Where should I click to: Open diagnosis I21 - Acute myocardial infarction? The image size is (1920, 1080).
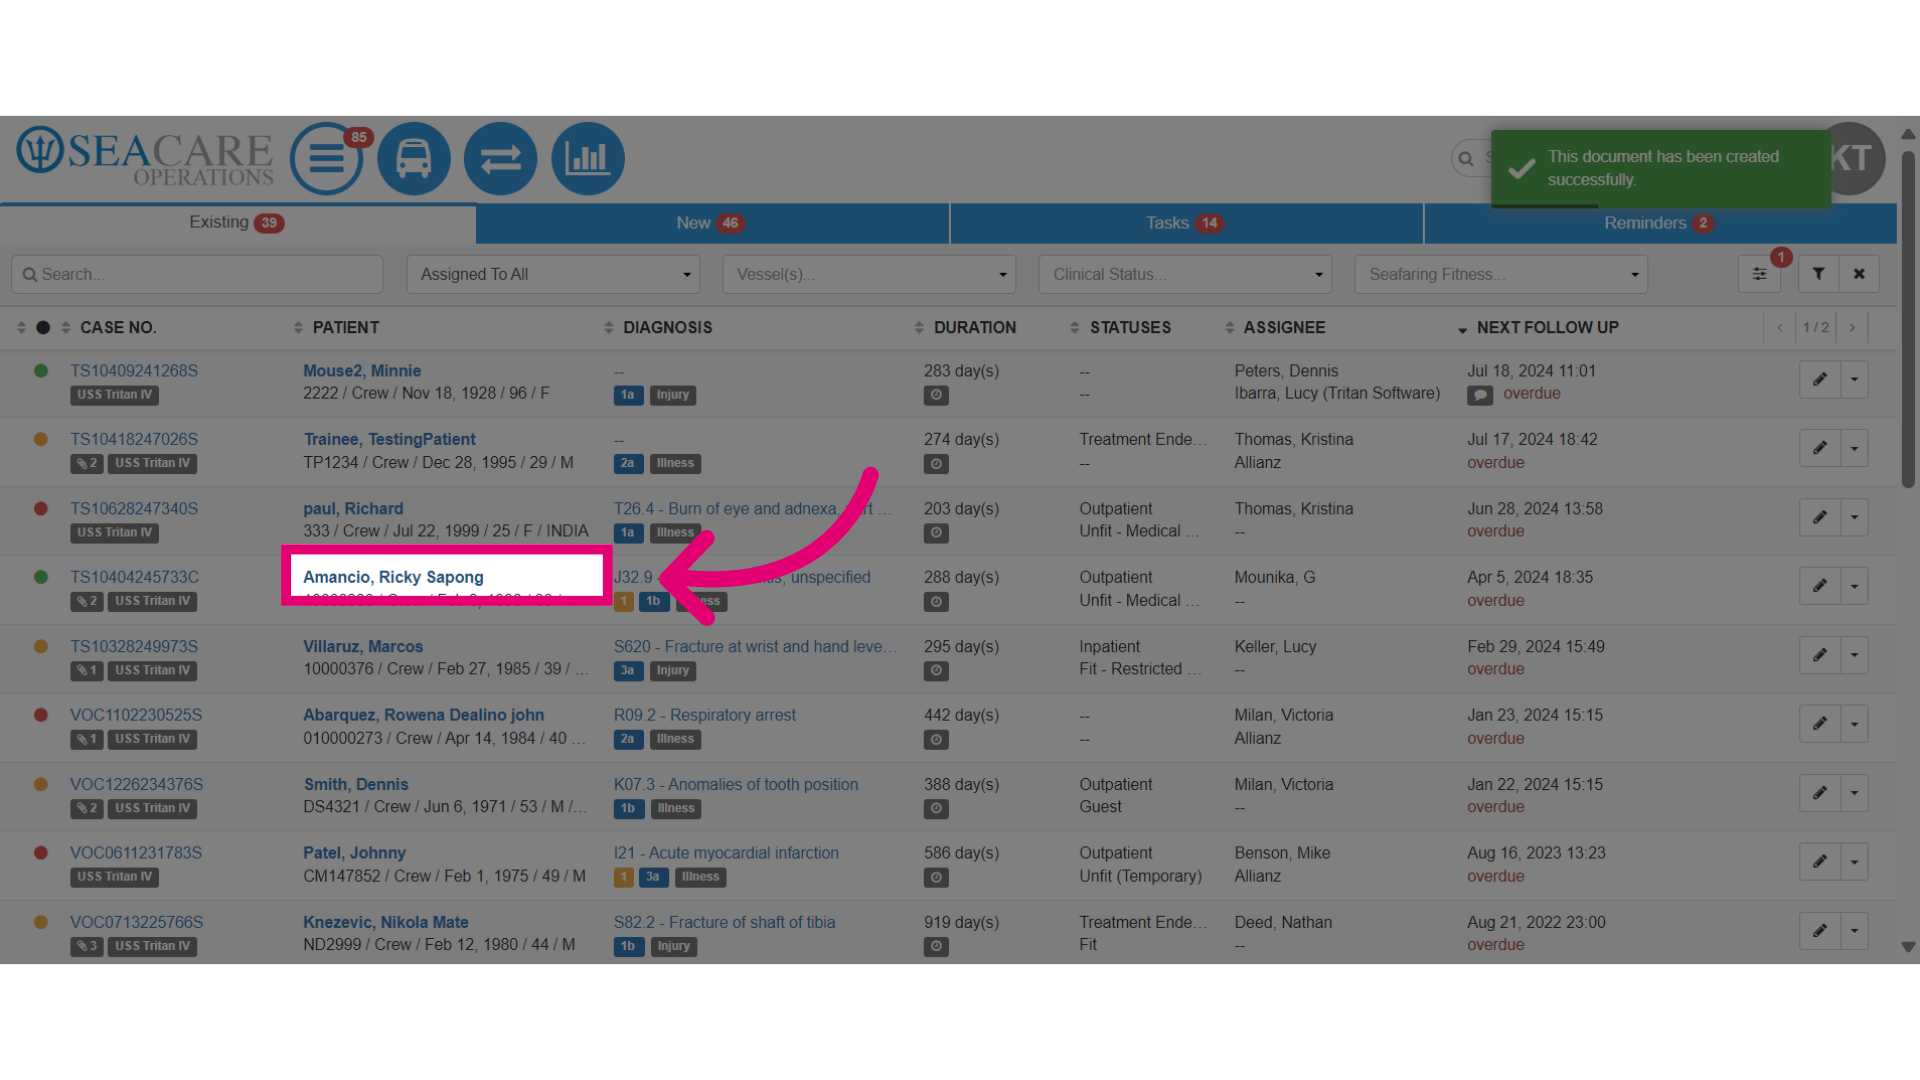pyautogui.click(x=726, y=853)
